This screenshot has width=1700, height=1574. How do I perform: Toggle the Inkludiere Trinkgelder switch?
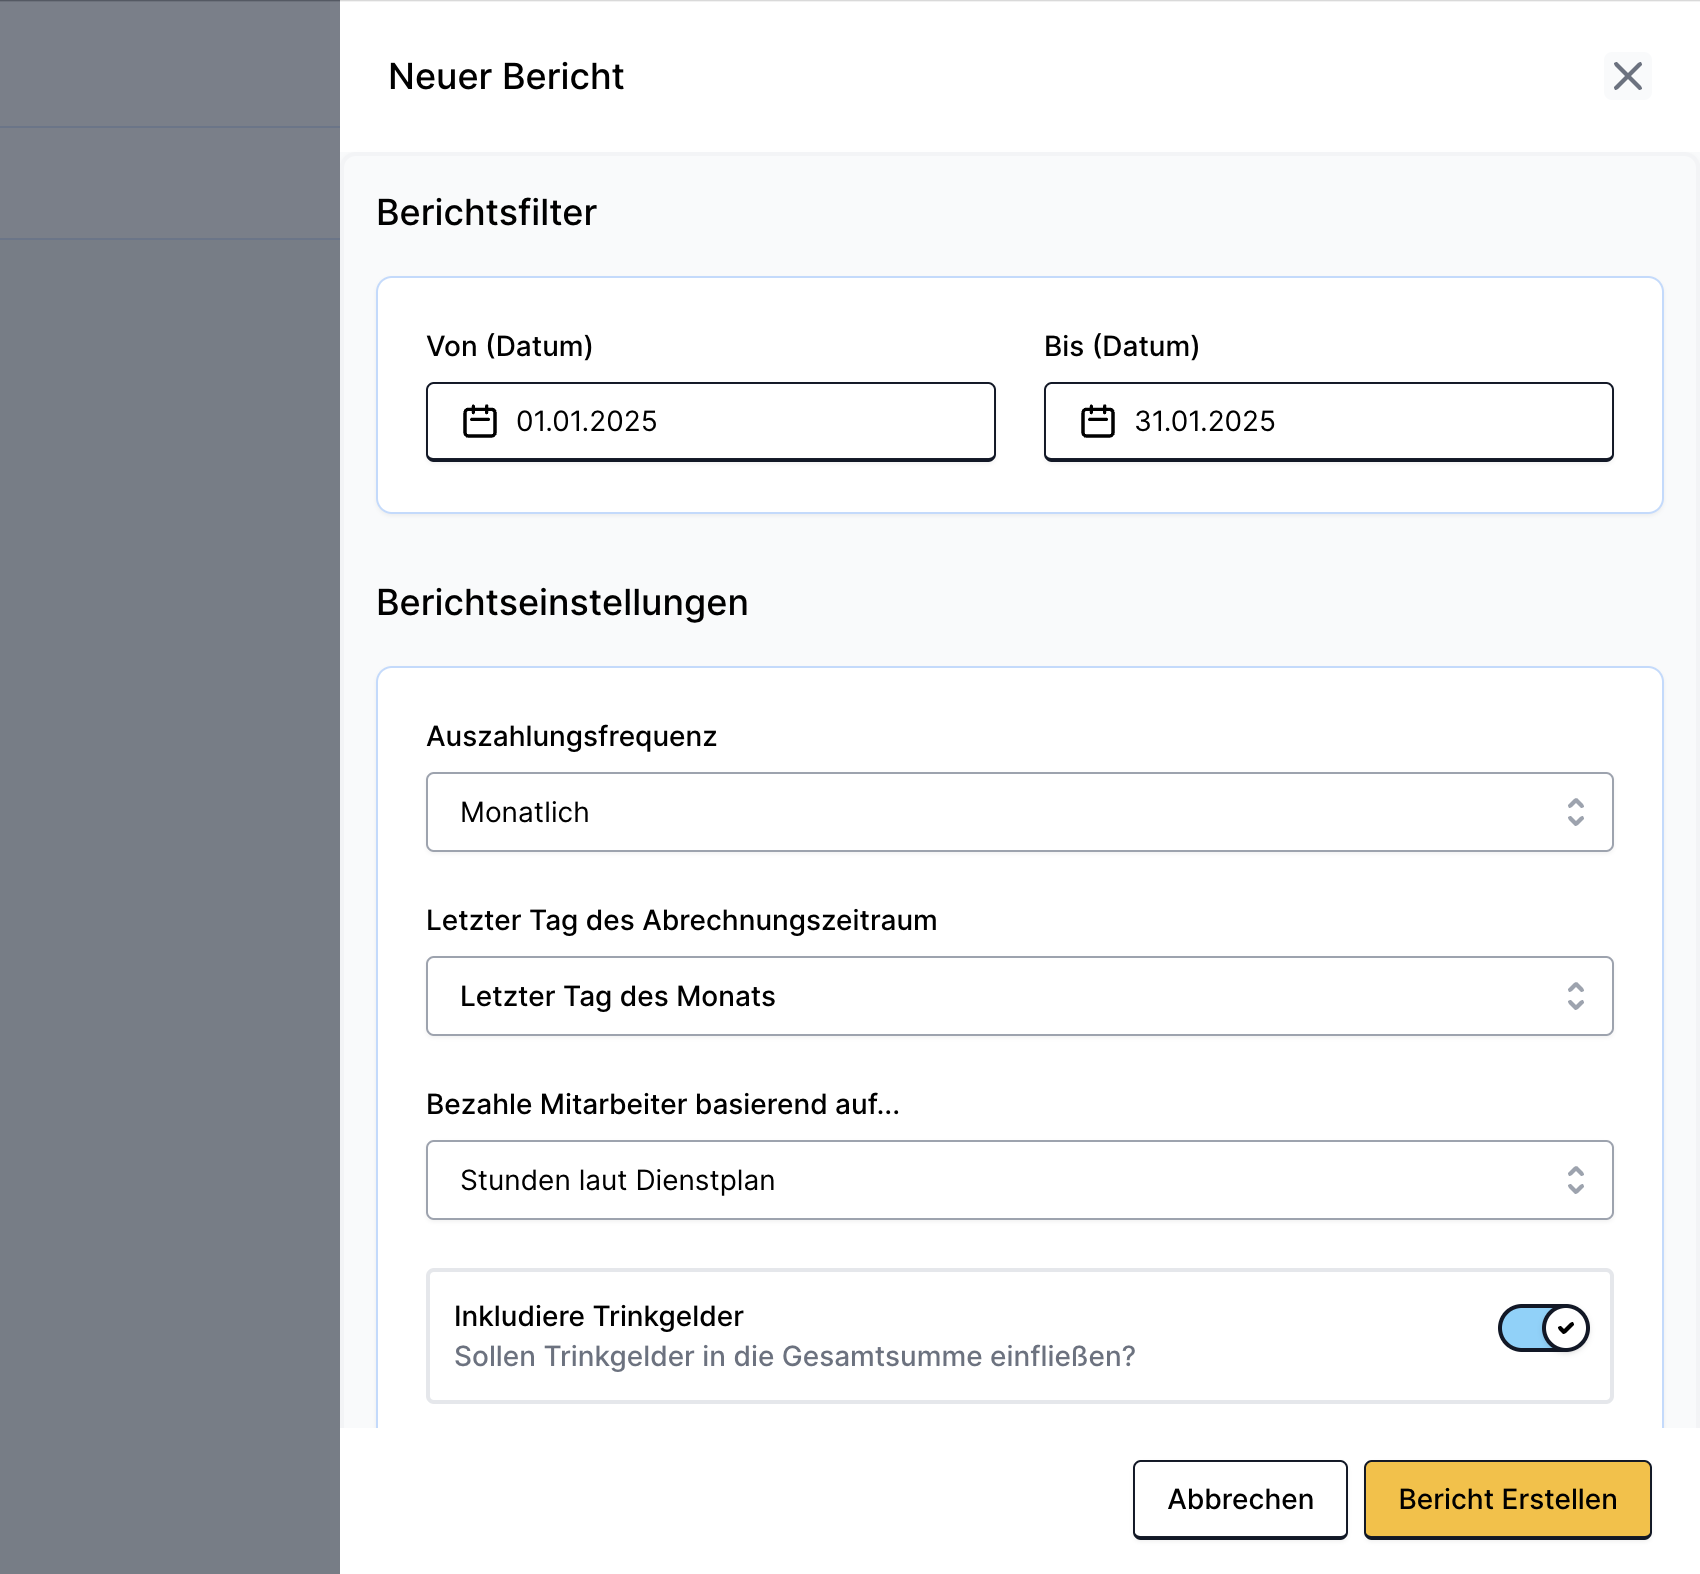(x=1543, y=1328)
